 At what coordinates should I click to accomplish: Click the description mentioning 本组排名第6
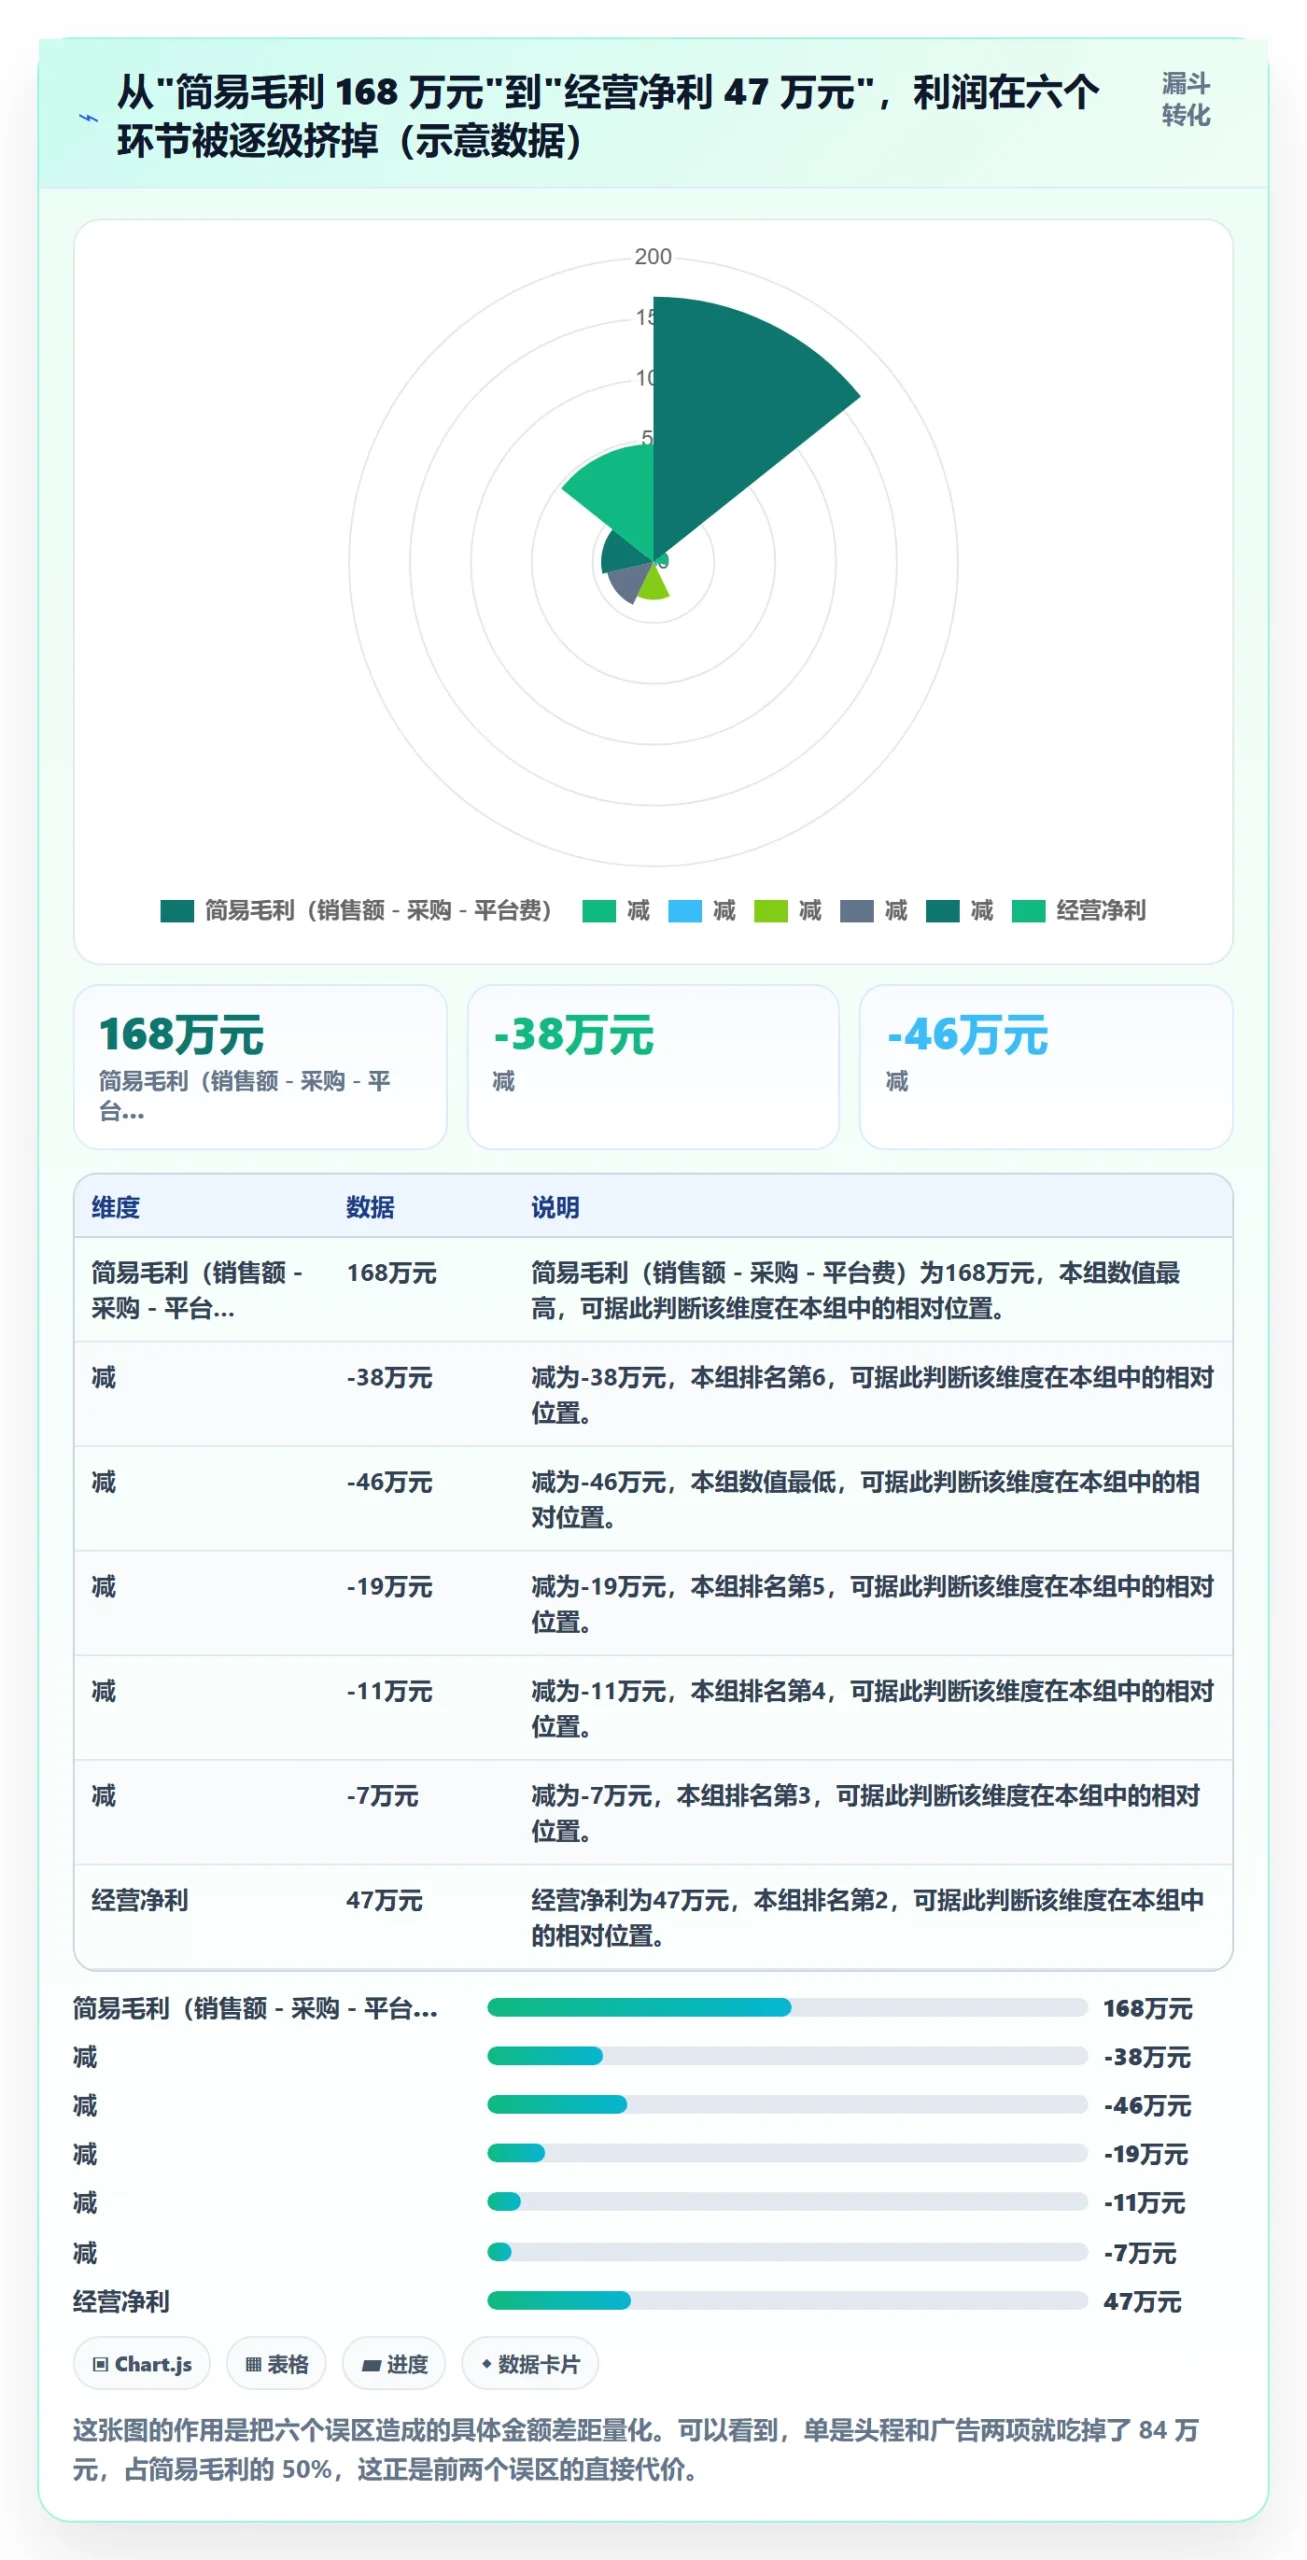tap(872, 1395)
